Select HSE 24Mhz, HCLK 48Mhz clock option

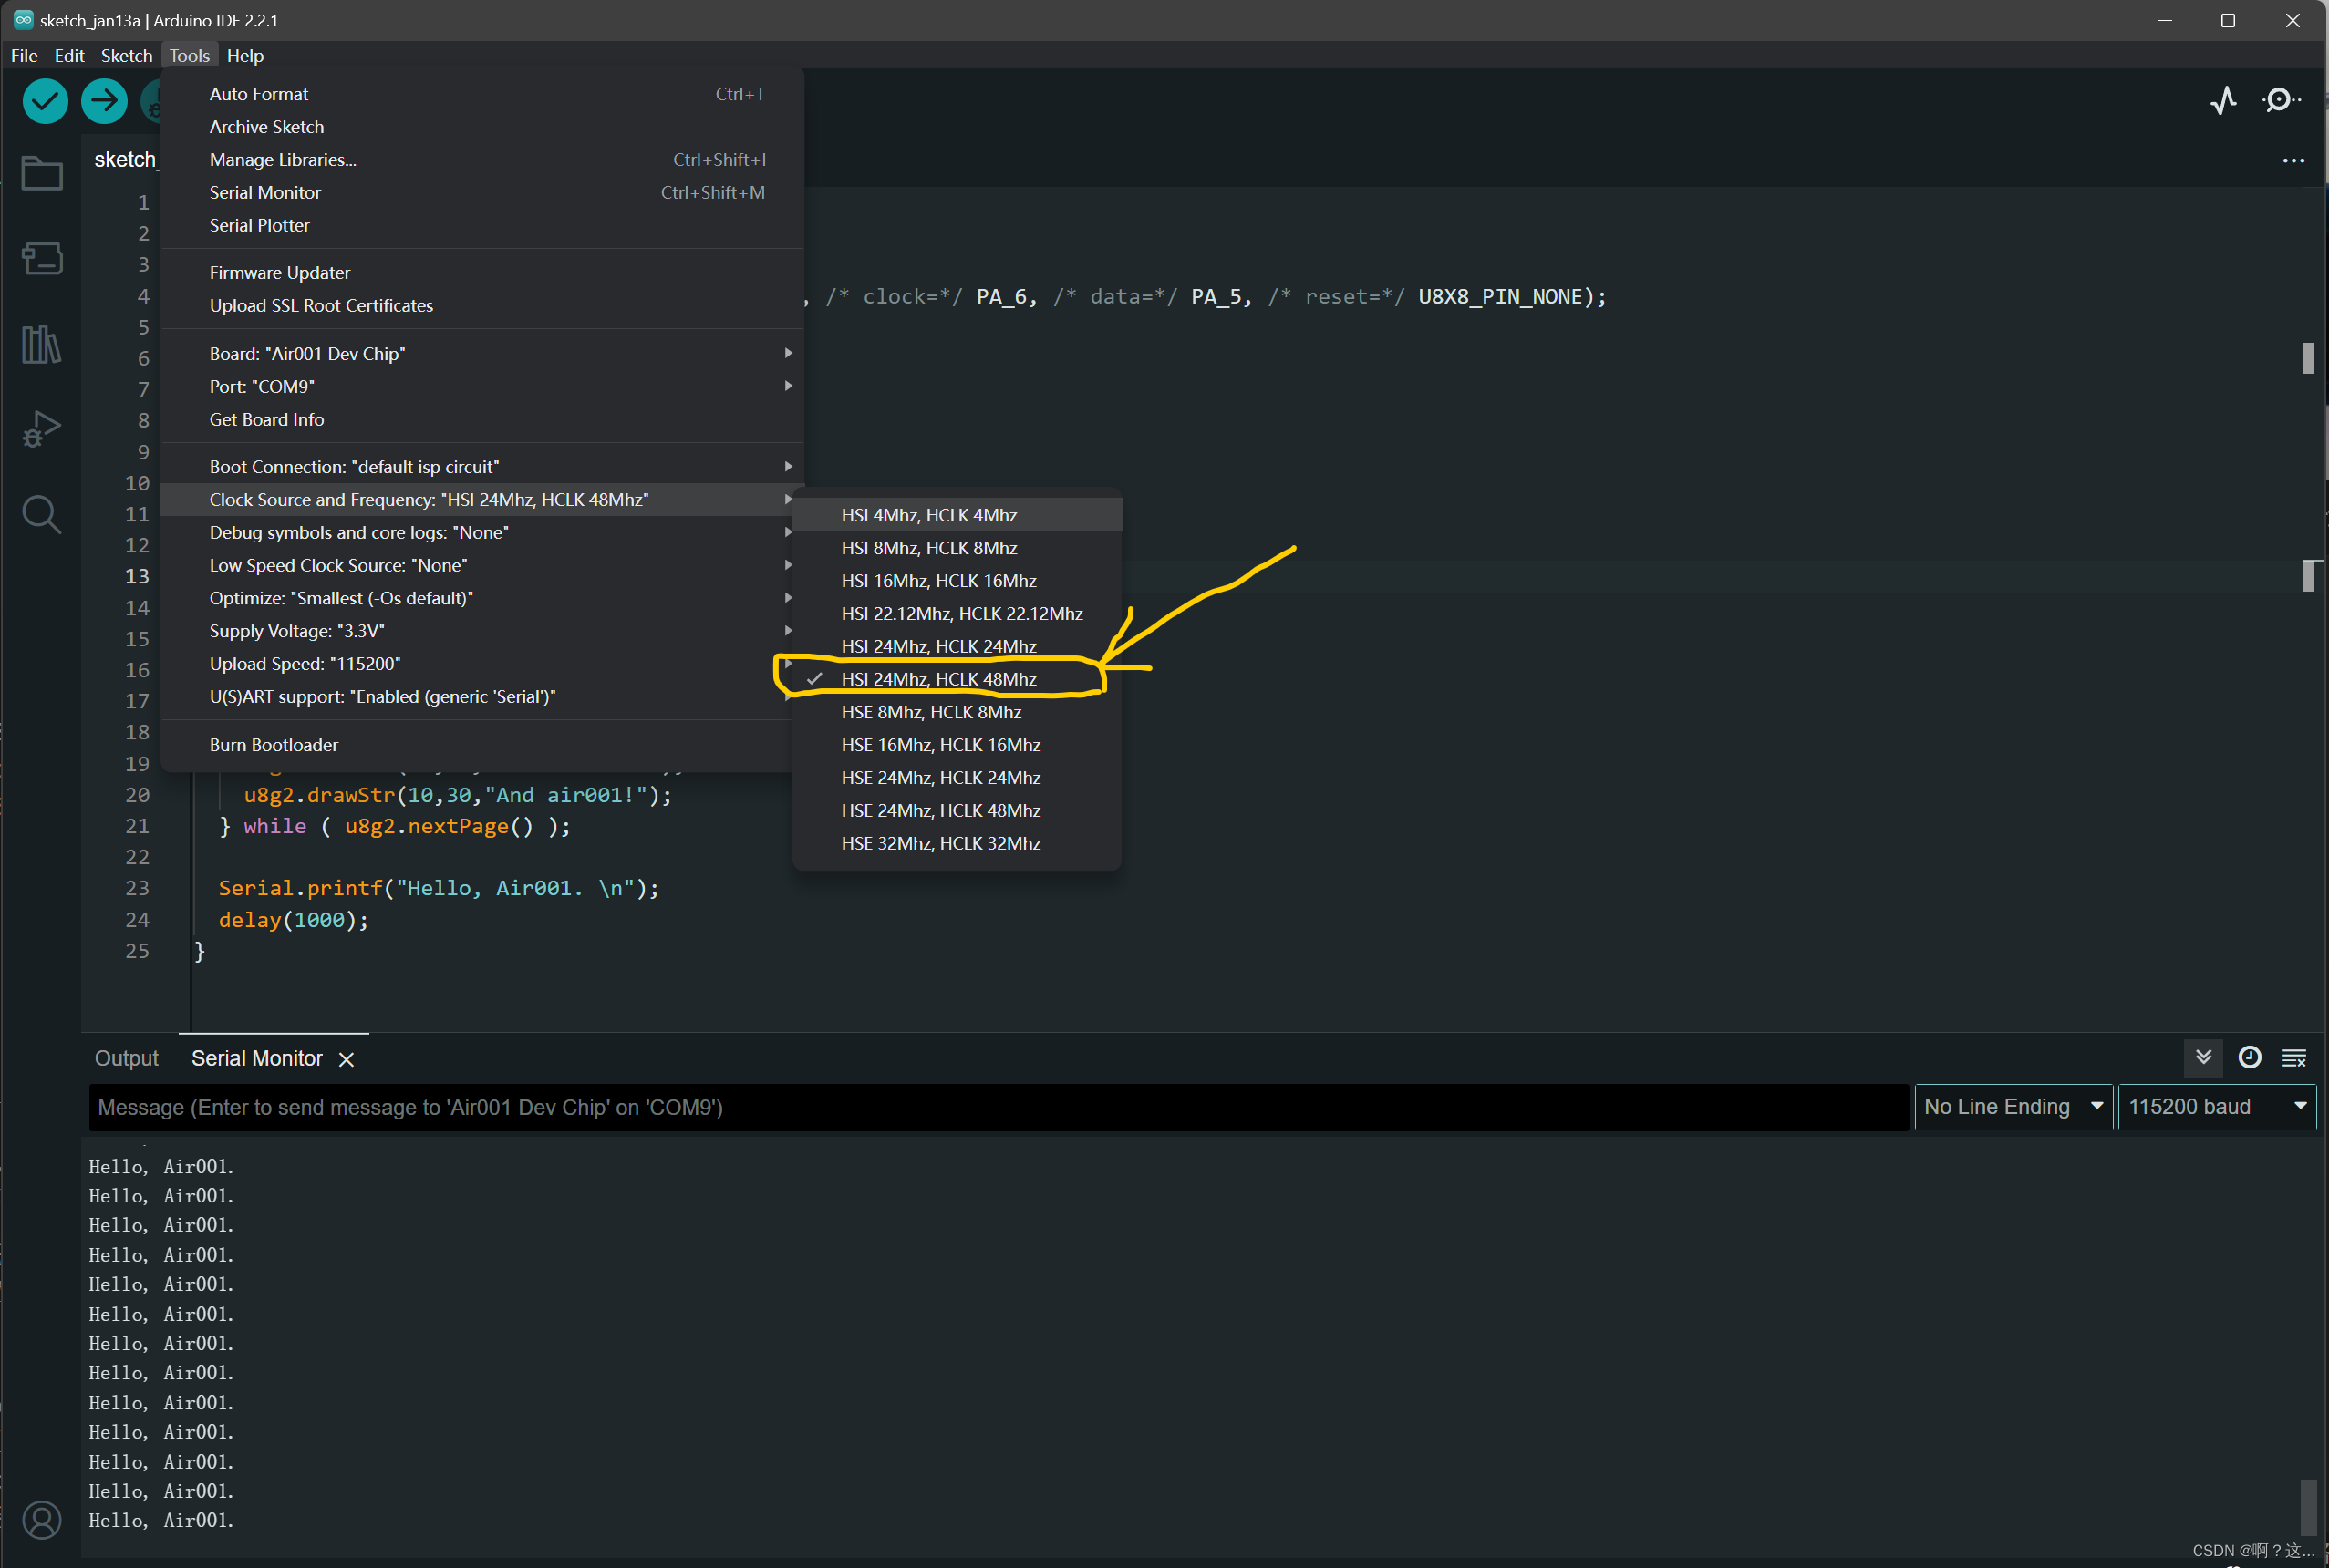(x=957, y=811)
